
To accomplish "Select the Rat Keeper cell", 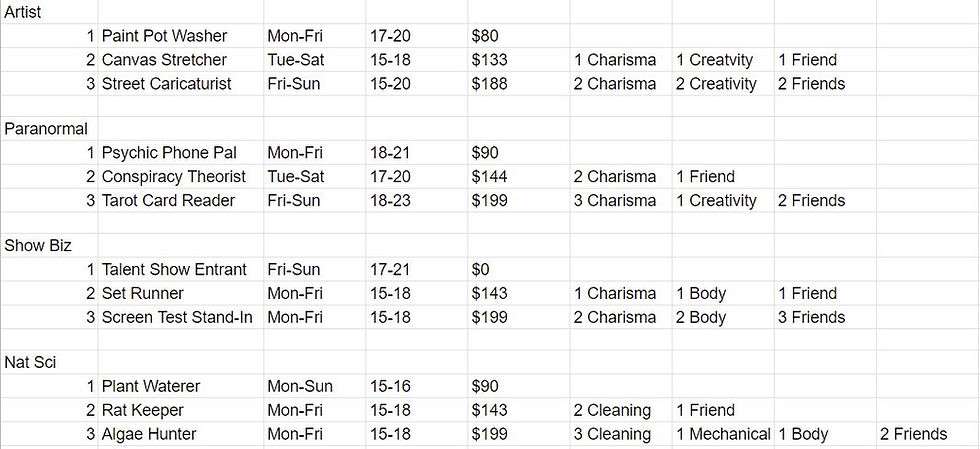I will tap(144, 410).
